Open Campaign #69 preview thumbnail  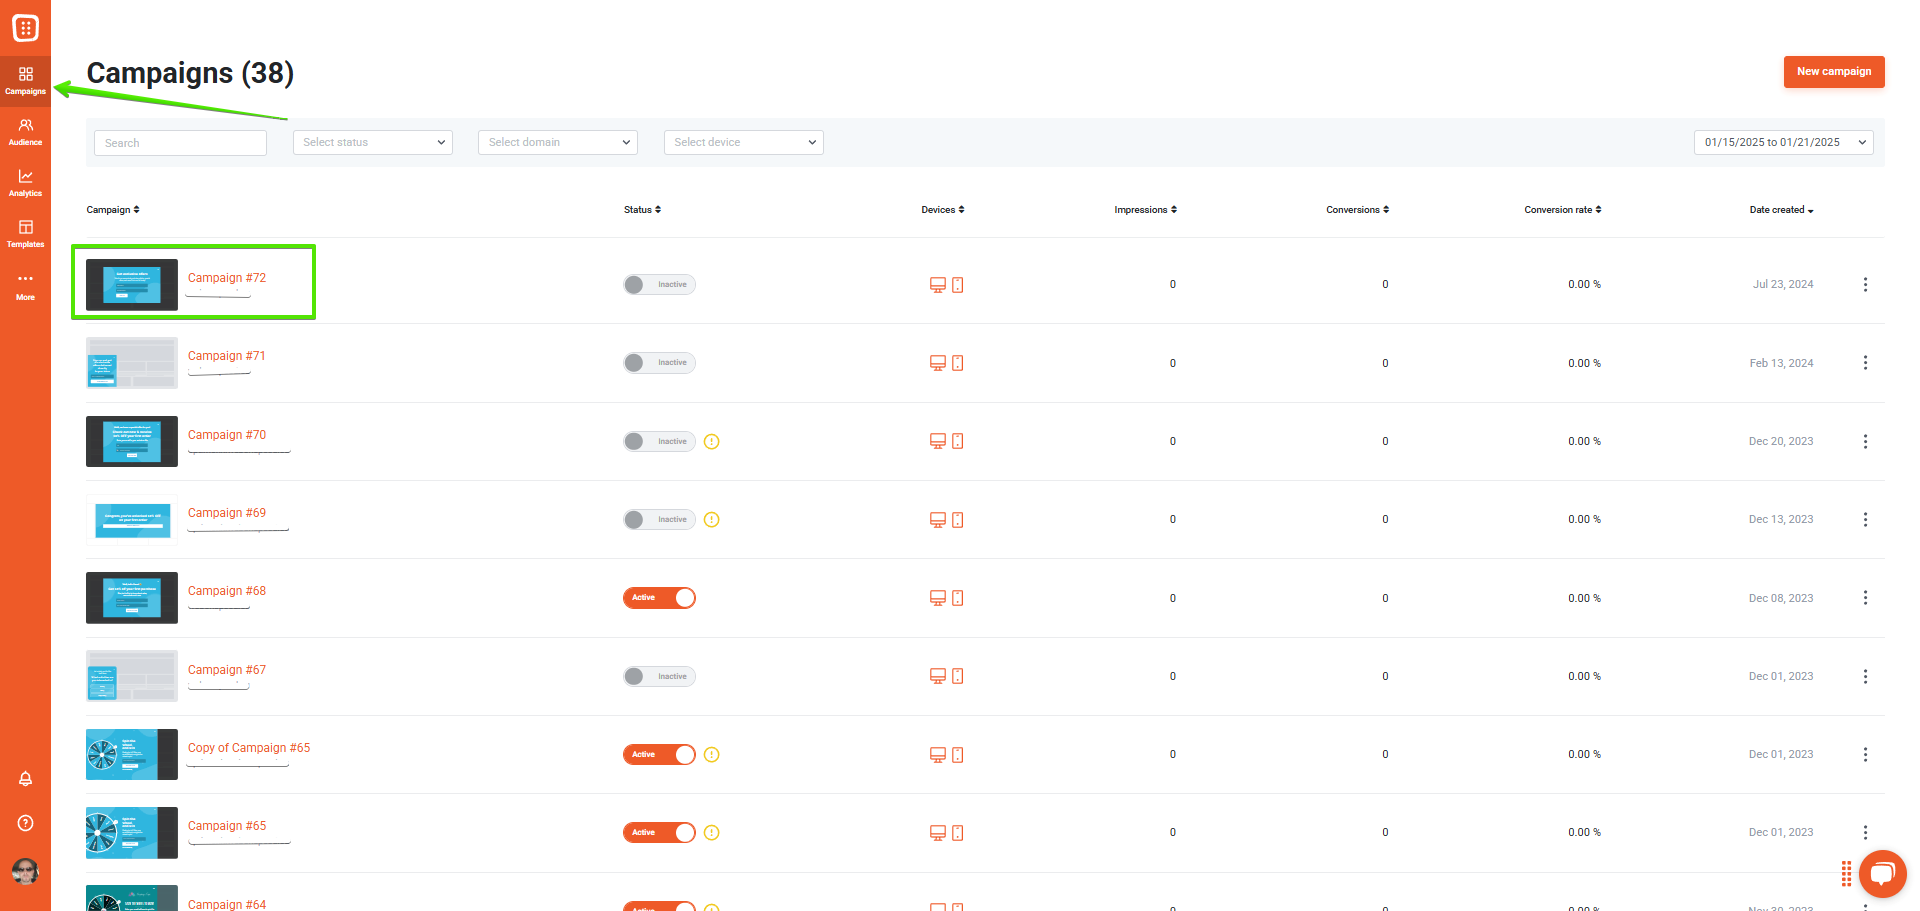tap(132, 520)
